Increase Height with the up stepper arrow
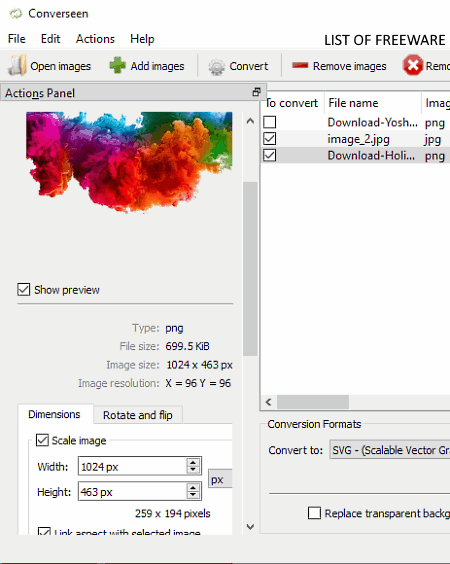 click(x=193, y=488)
